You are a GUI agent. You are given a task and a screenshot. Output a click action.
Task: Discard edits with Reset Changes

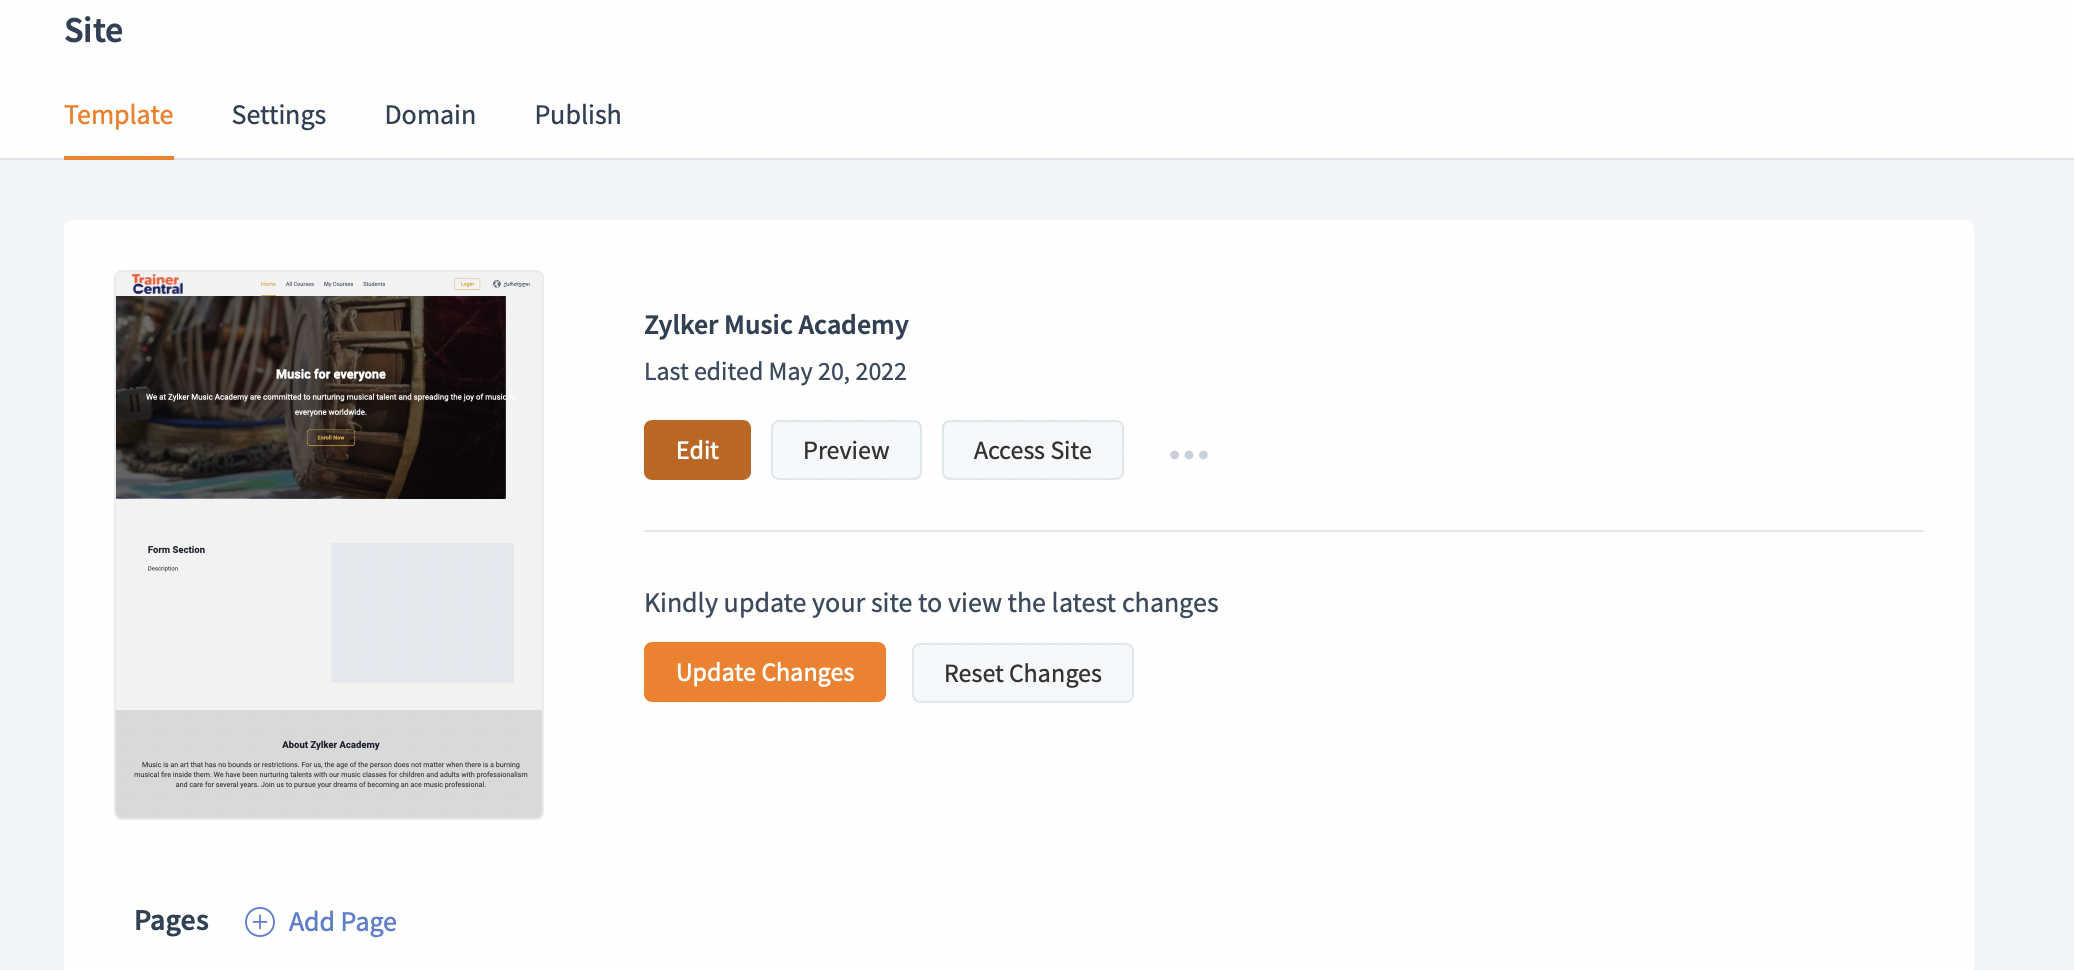[1022, 674]
